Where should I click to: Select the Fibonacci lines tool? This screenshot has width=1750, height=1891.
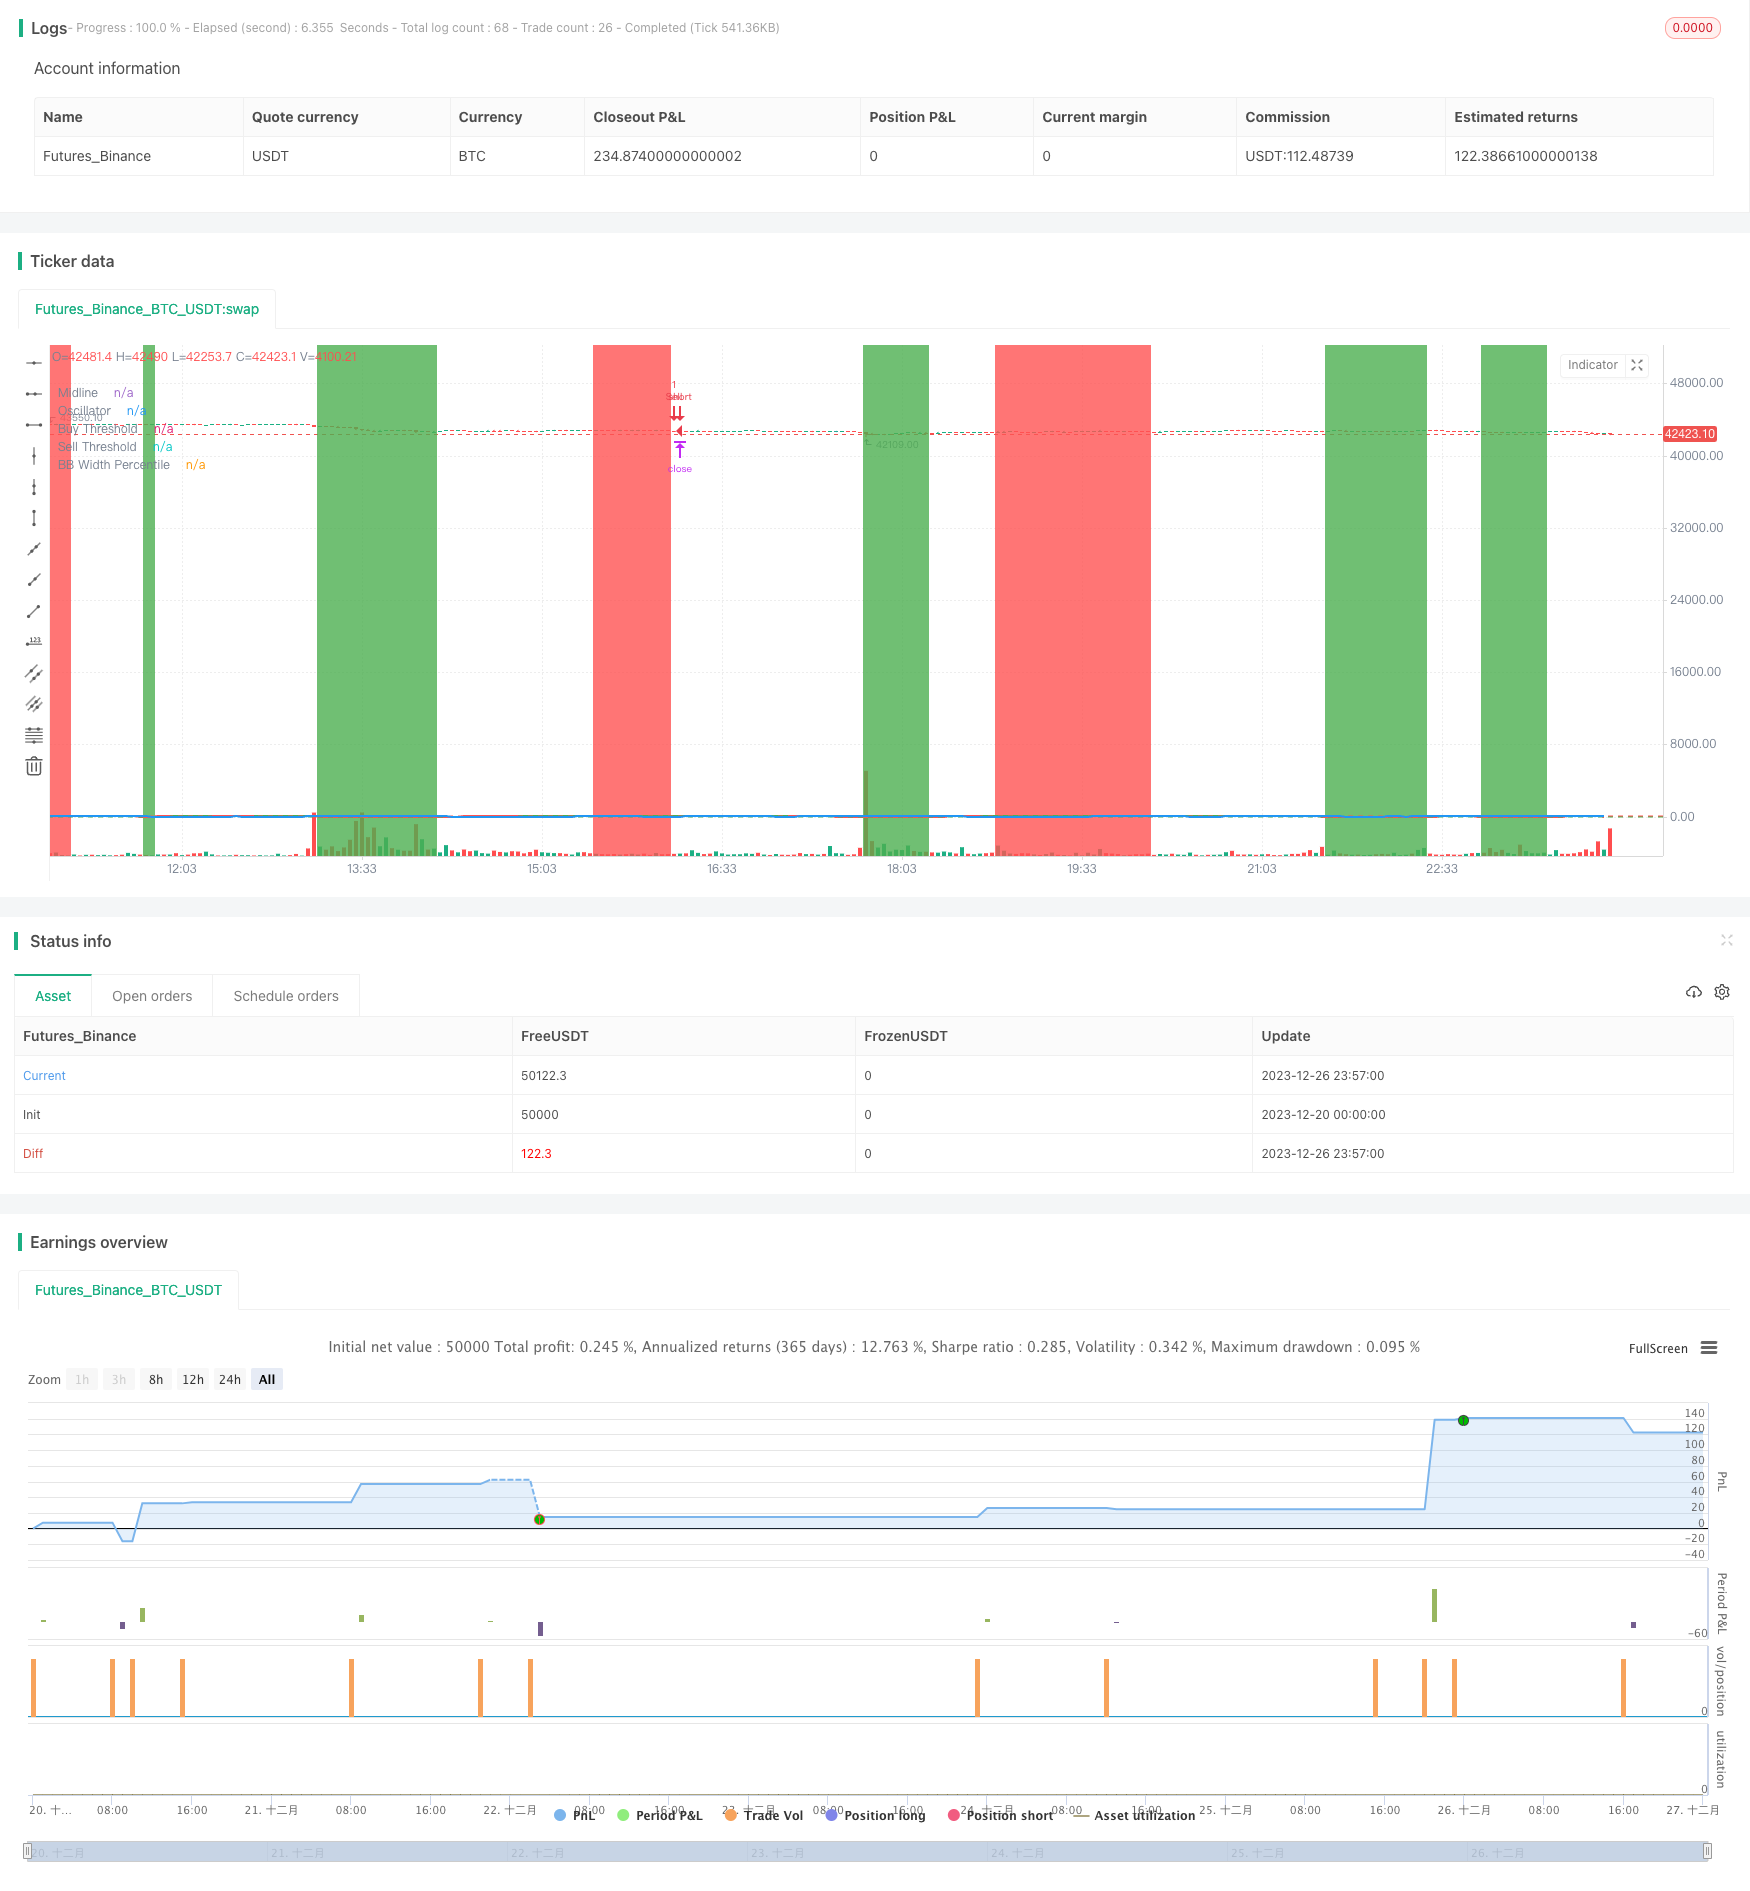(34, 735)
